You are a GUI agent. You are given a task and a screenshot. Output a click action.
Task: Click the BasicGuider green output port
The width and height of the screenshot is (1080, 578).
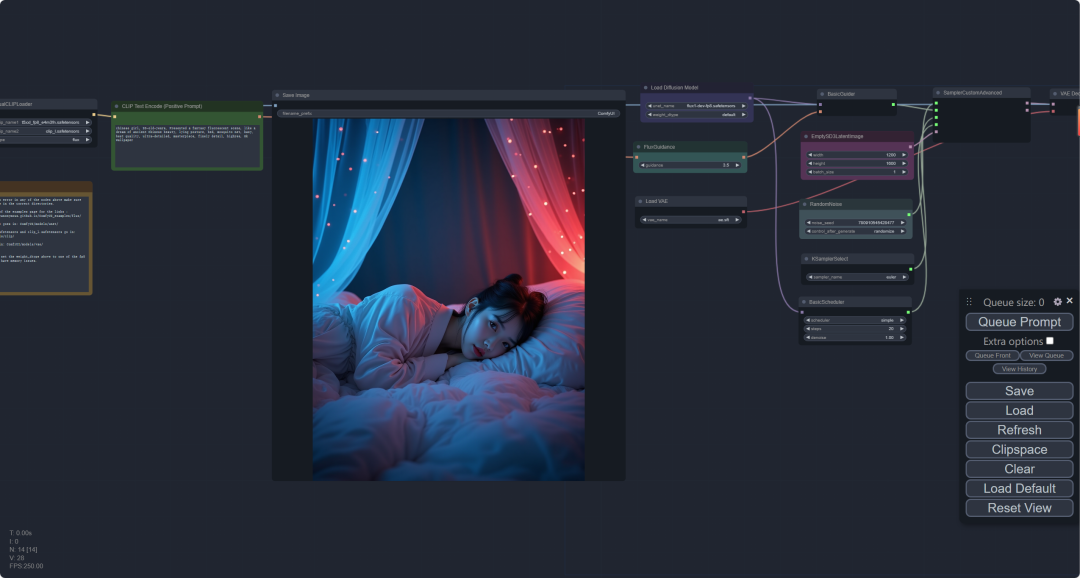tap(893, 105)
